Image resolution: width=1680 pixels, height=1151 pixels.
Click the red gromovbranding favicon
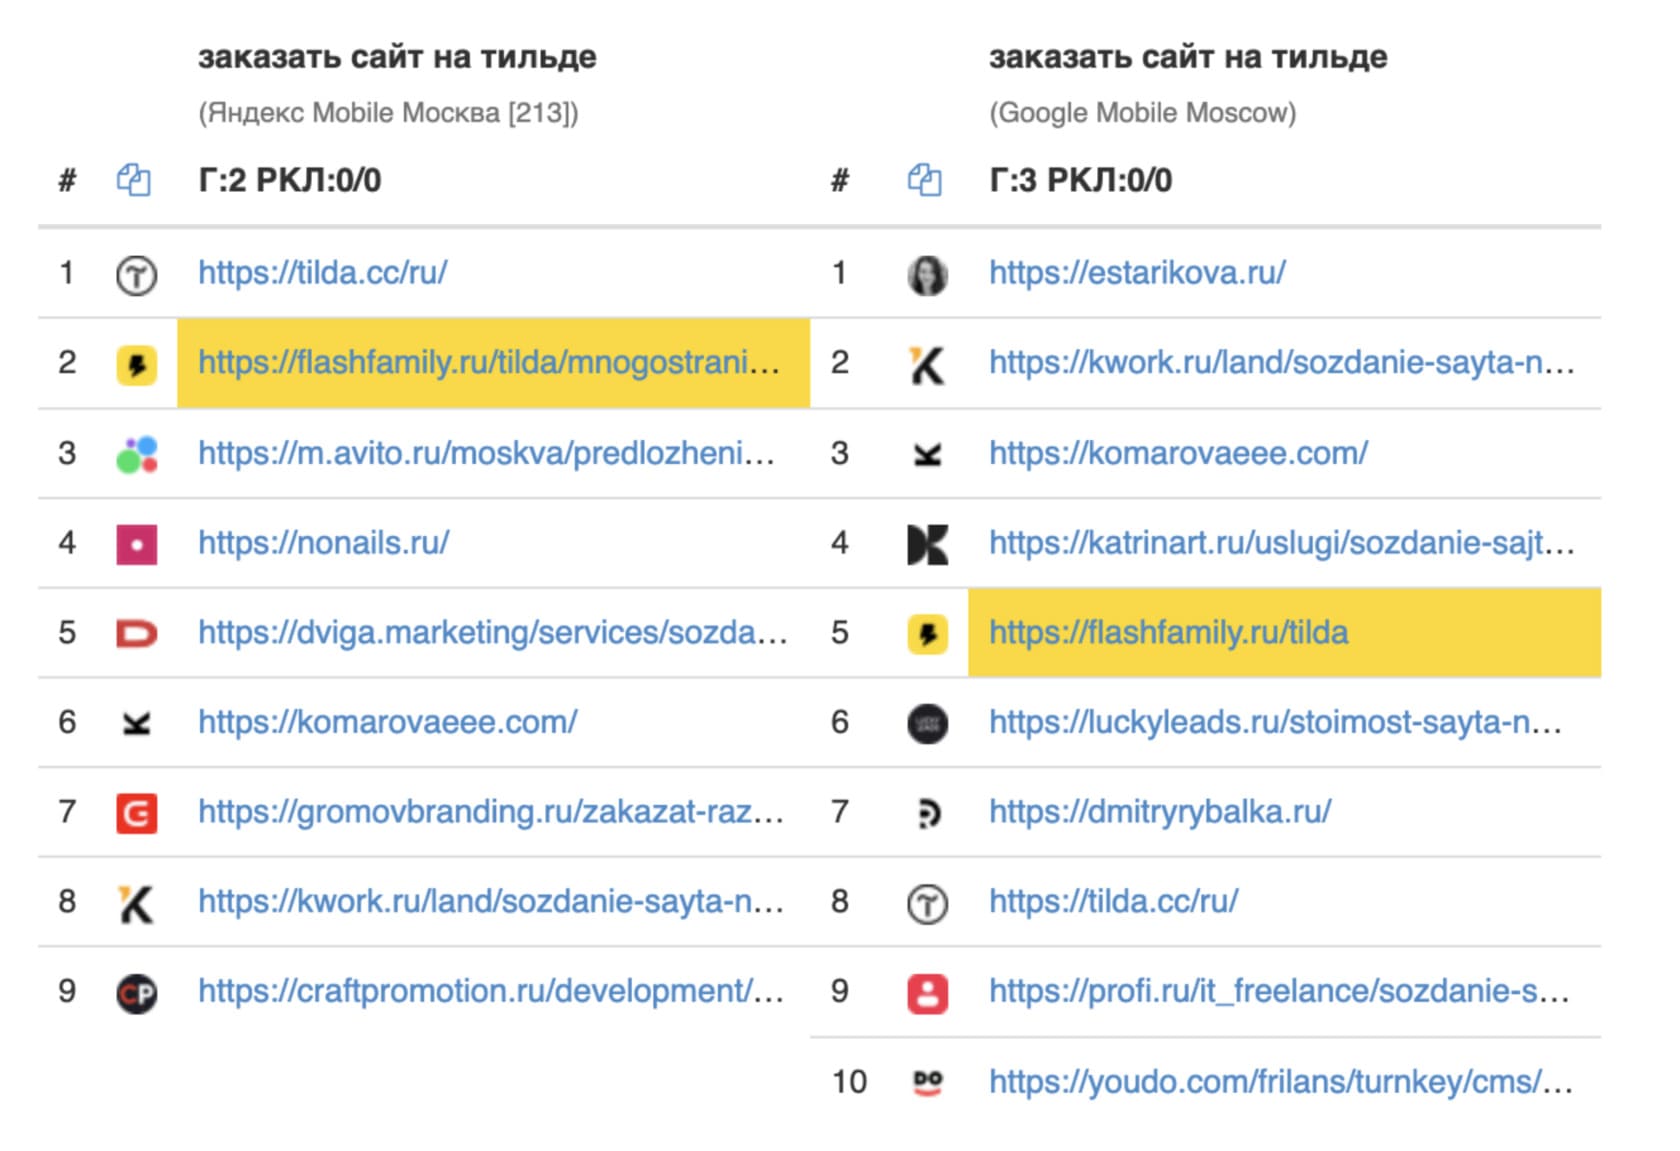(x=136, y=813)
